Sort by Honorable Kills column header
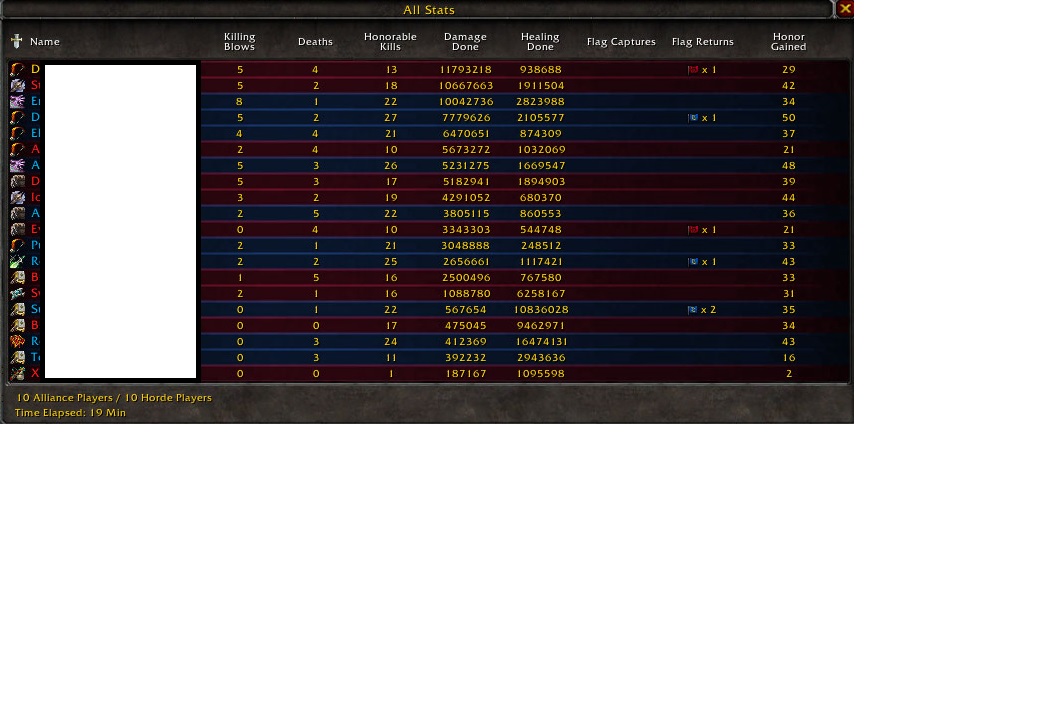This screenshot has height=708, width=1047. pyautogui.click(x=390, y=42)
